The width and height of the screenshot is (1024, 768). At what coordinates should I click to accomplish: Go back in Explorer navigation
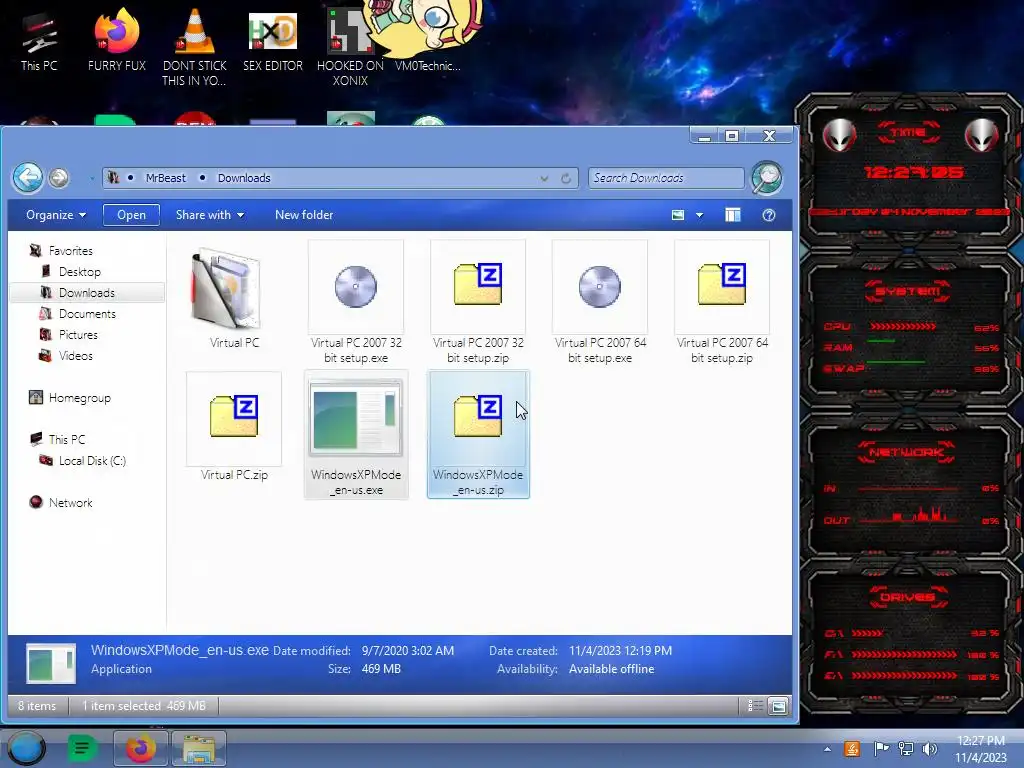tap(28, 178)
